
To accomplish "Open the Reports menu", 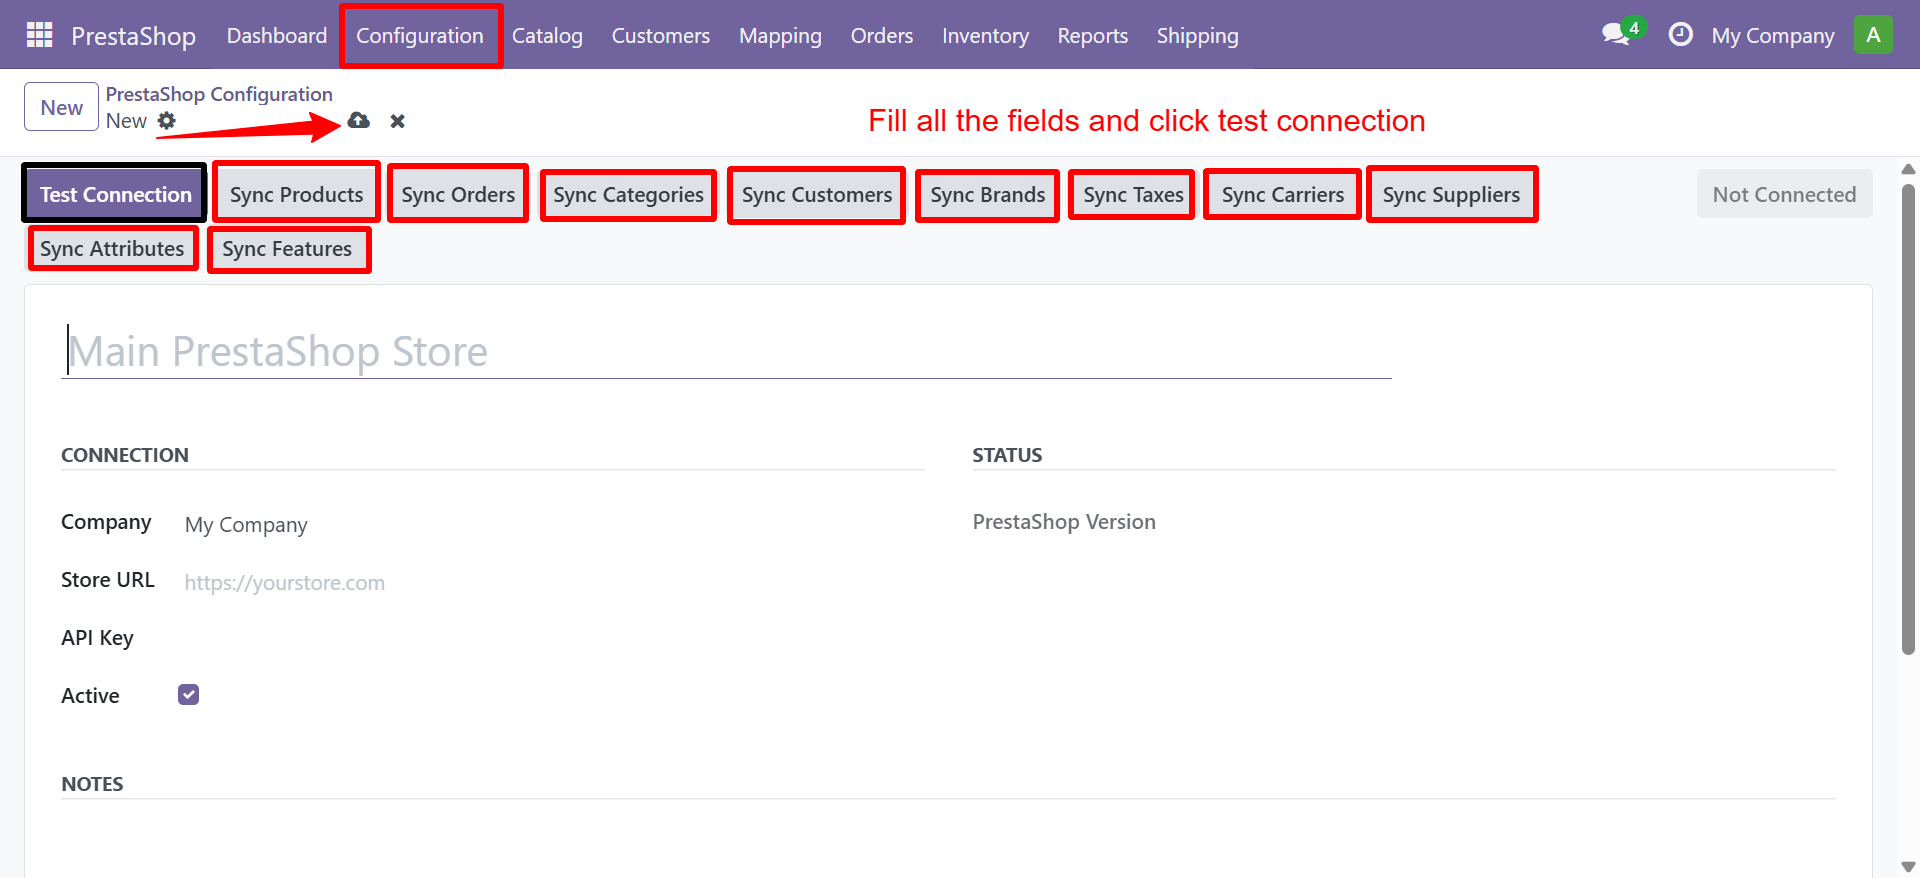I will (x=1093, y=36).
